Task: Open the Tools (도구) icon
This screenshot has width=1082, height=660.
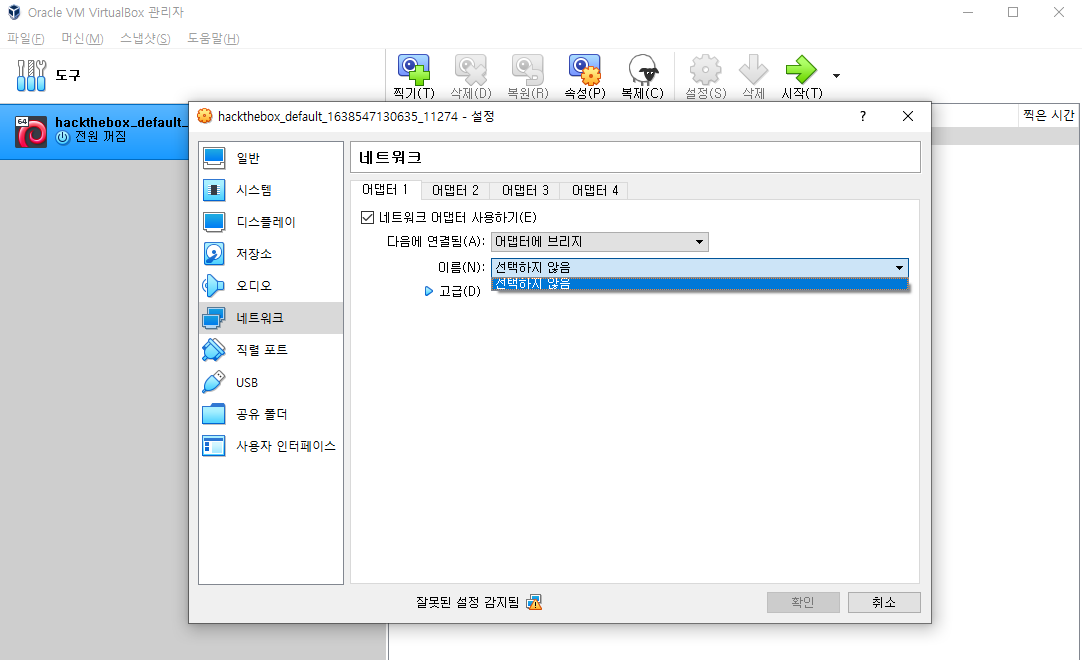Action: pos(31,75)
